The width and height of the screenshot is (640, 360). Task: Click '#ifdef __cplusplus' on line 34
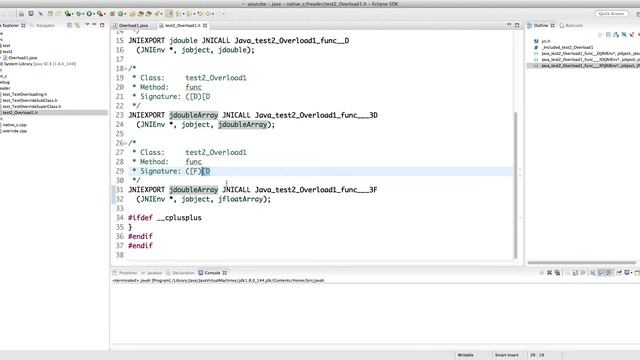click(x=164, y=218)
